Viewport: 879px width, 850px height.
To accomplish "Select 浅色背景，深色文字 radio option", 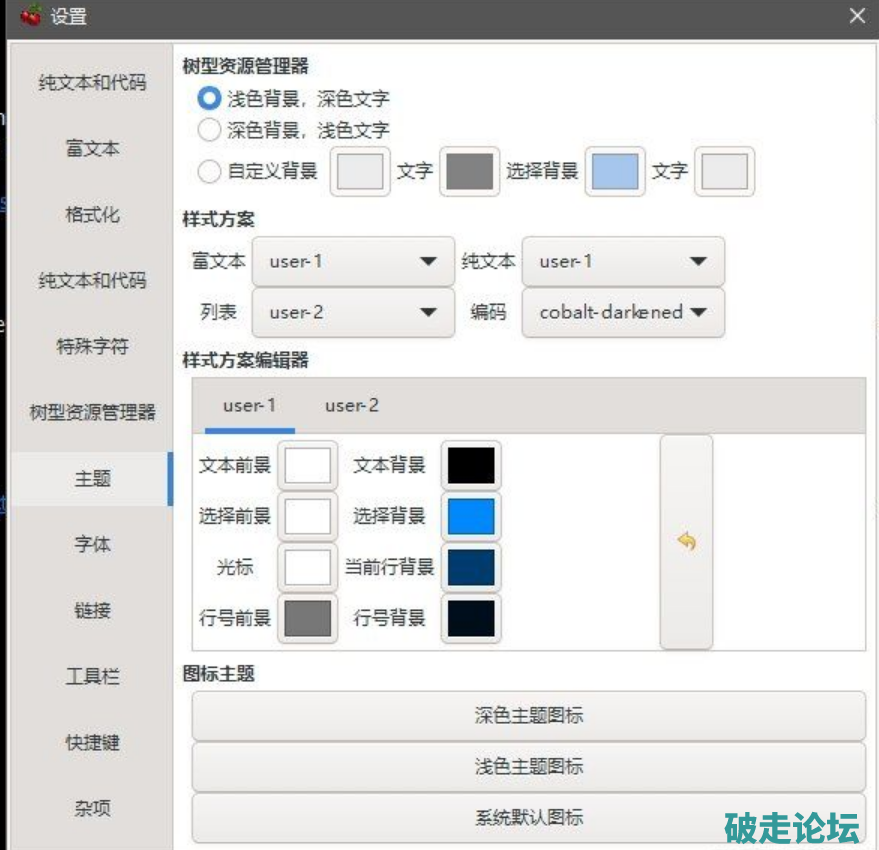I will pos(209,98).
